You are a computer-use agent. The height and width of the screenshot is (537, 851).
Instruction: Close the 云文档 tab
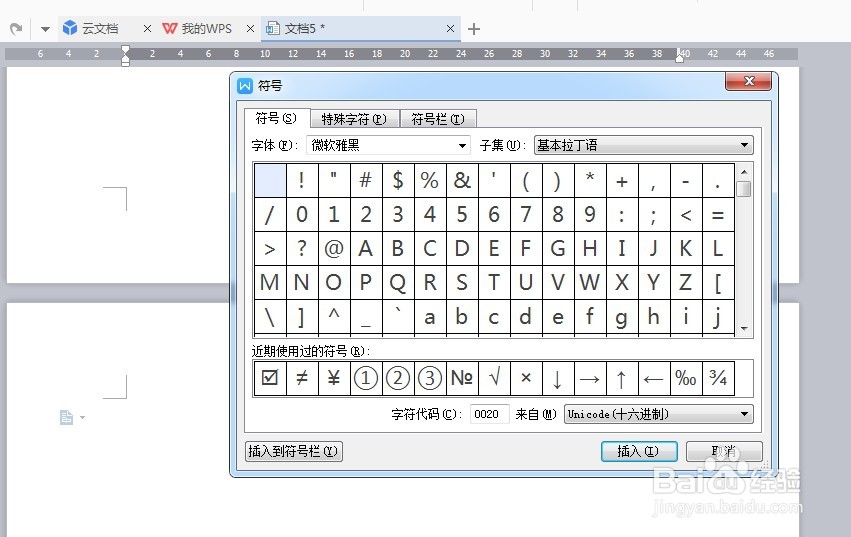tap(147, 29)
